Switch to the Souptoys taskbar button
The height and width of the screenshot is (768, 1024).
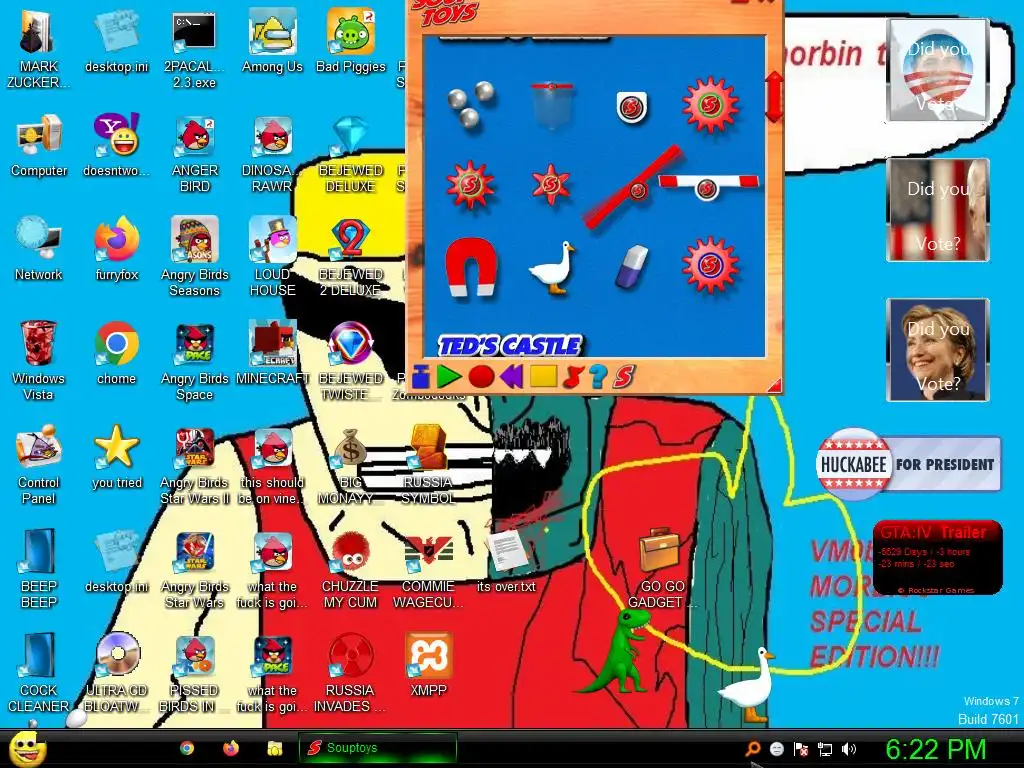click(x=377, y=748)
